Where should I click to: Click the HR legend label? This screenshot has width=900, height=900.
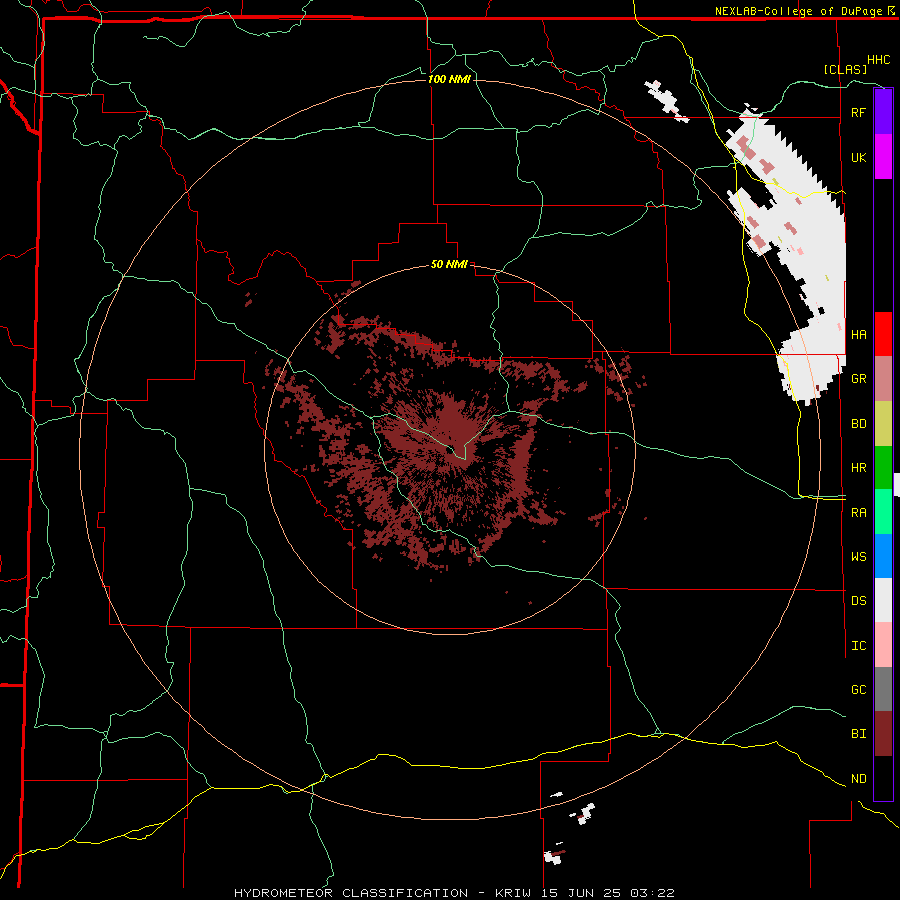(858, 468)
